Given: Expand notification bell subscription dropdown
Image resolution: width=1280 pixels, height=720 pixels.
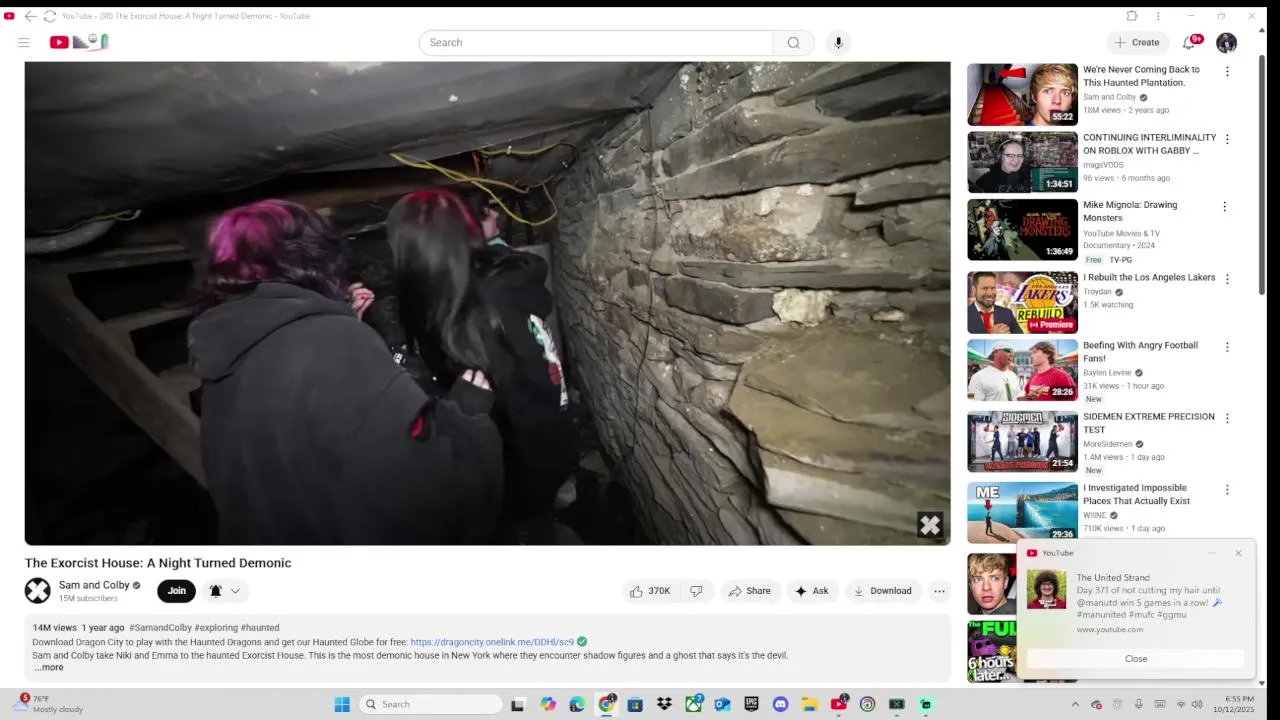Looking at the screenshot, I should point(235,591).
